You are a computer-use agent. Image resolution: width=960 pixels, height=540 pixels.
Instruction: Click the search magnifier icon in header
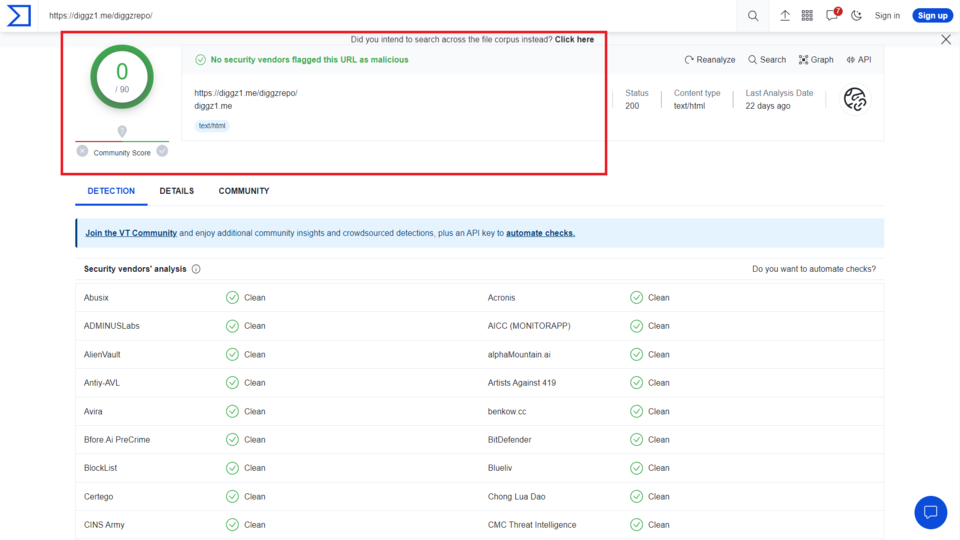753,16
